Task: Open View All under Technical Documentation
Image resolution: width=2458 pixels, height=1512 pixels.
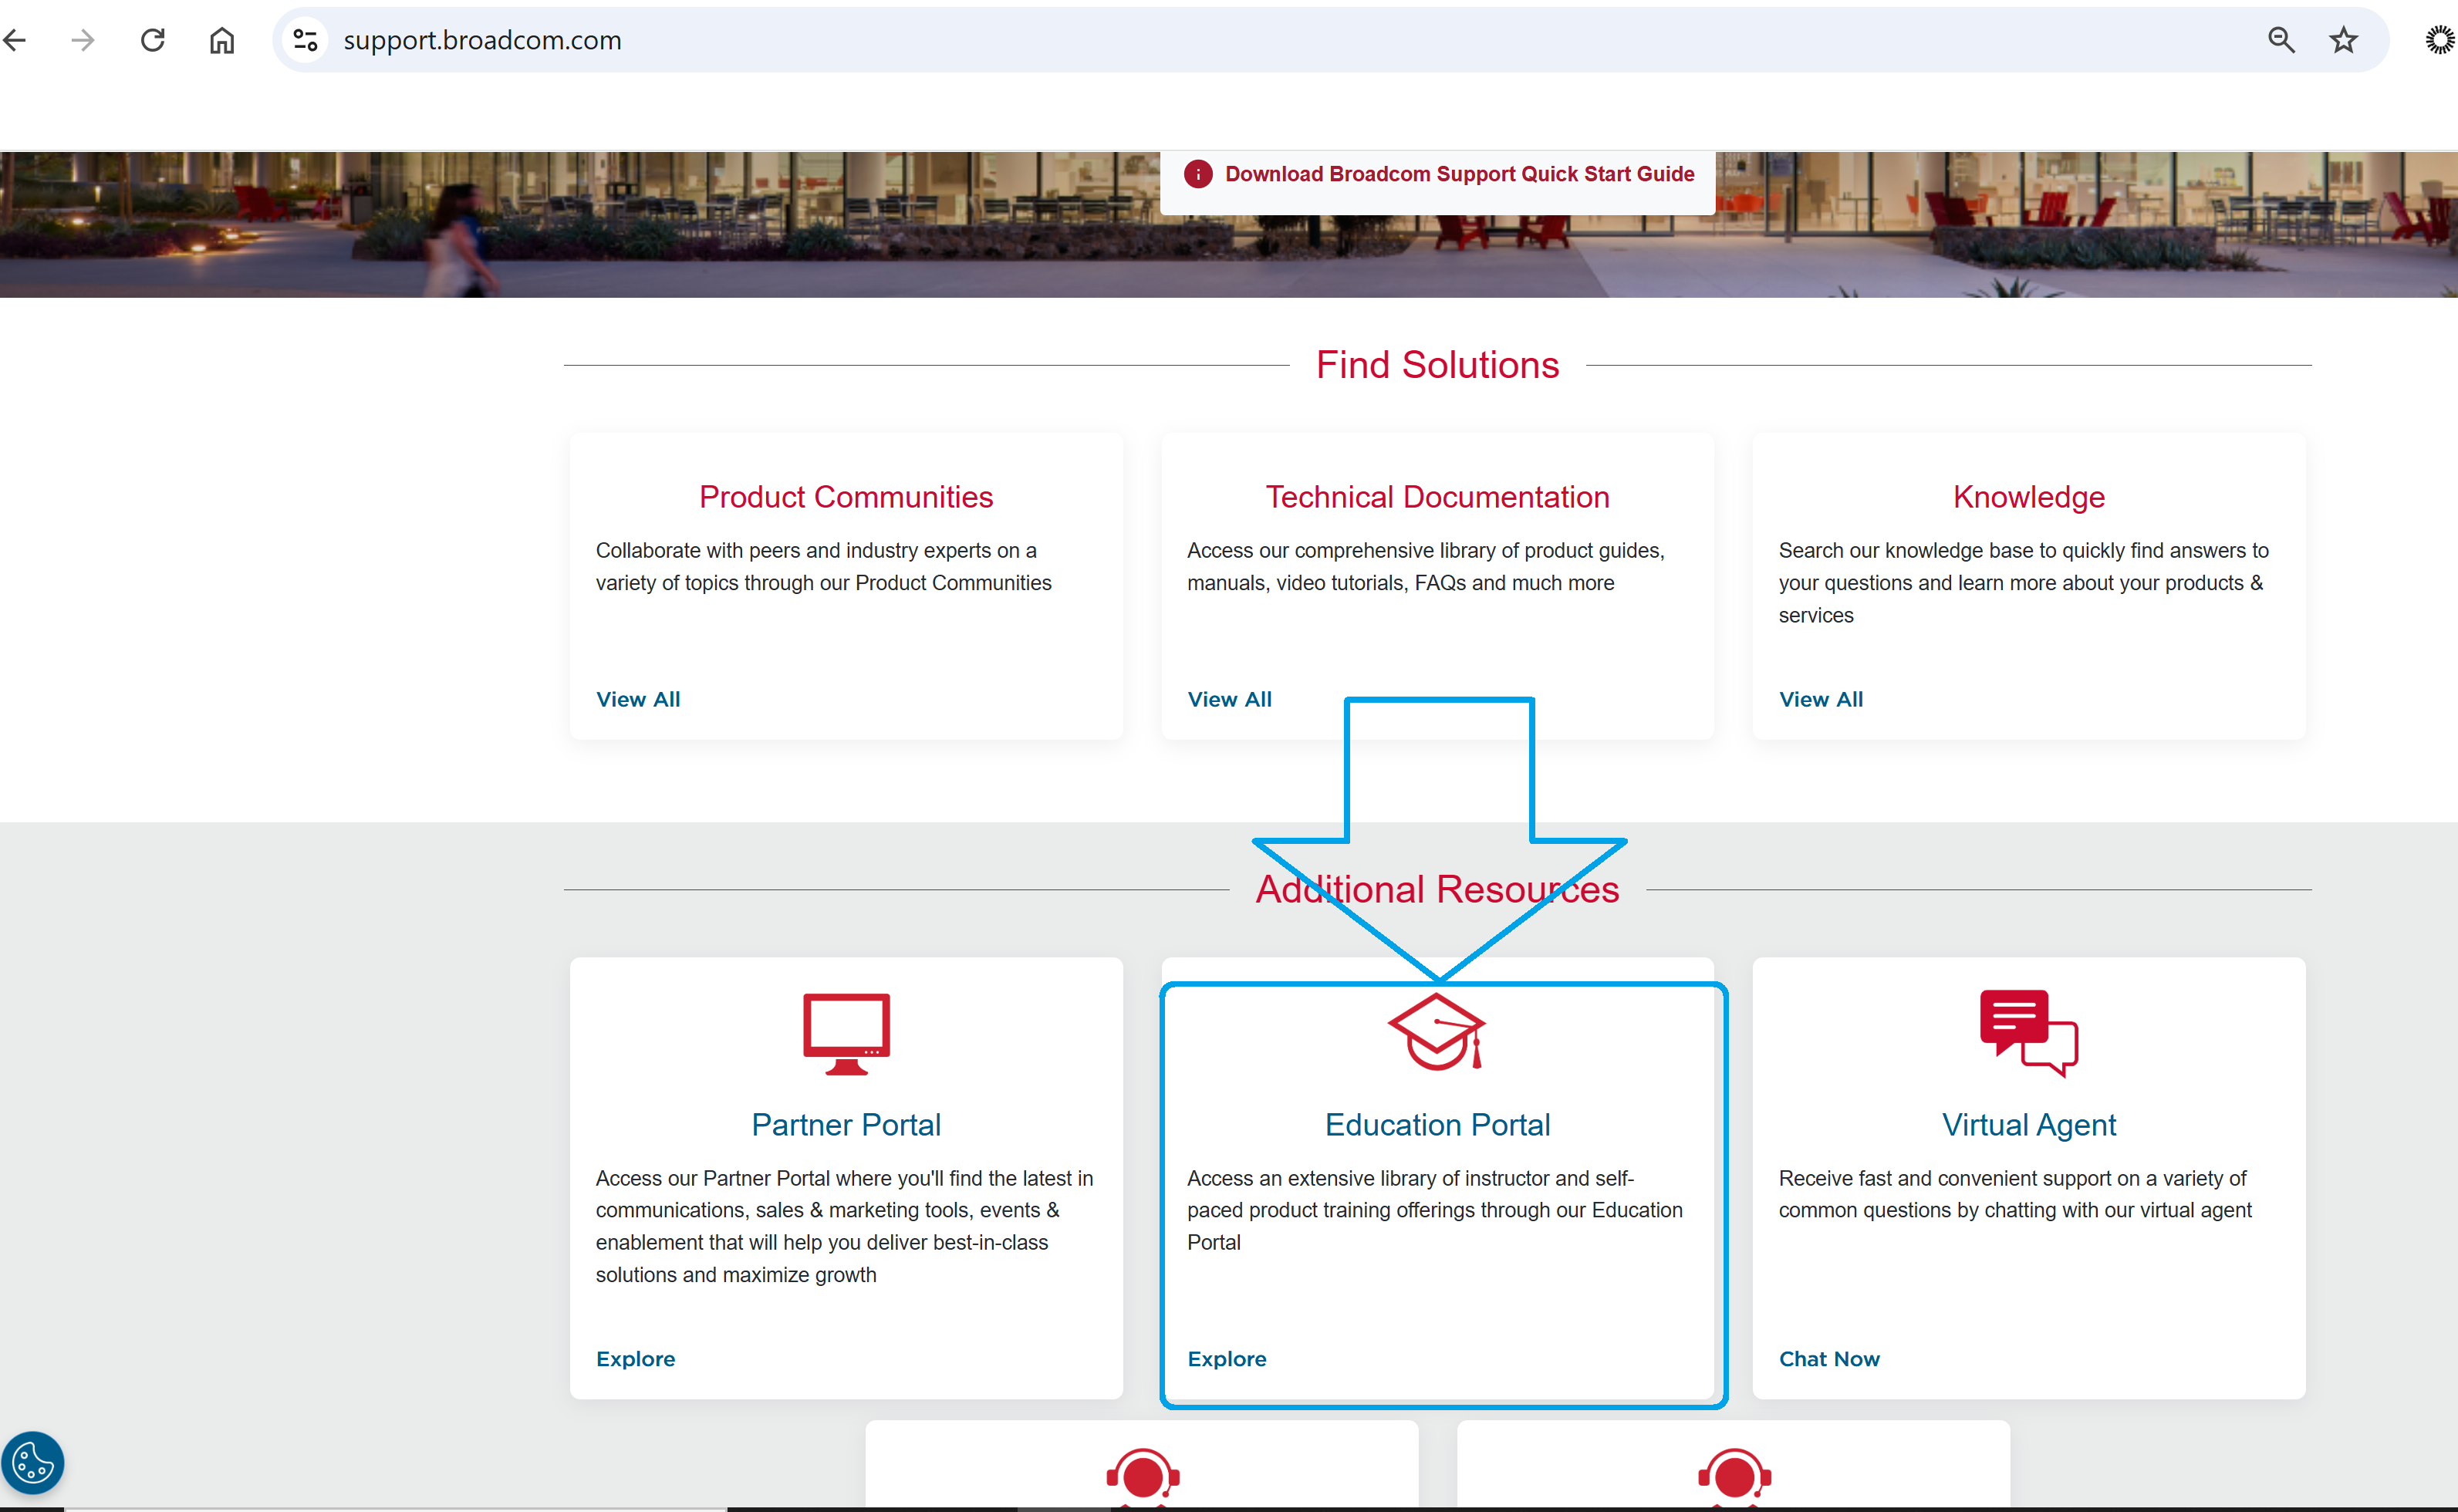Action: click(1229, 699)
